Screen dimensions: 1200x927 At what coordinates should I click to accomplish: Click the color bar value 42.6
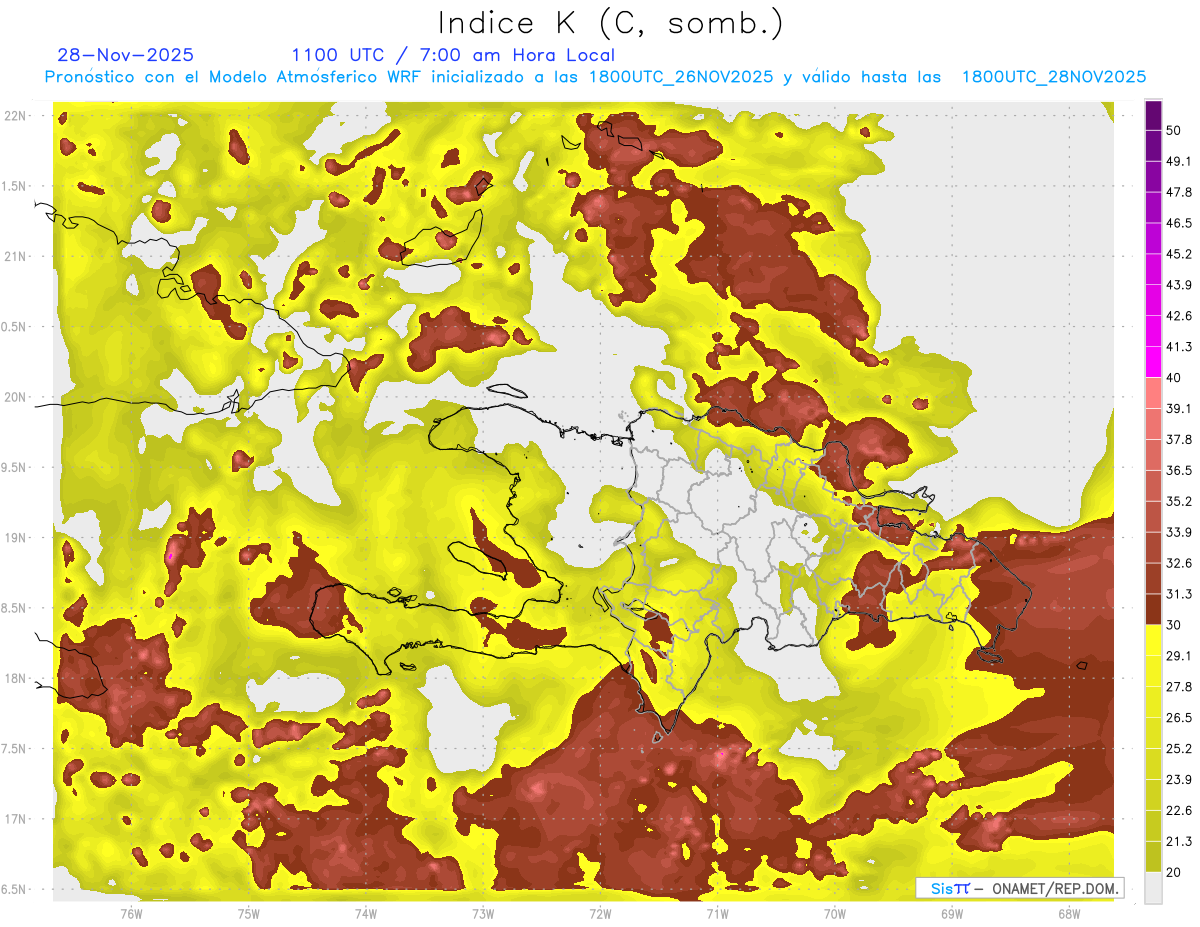[1179, 317]
